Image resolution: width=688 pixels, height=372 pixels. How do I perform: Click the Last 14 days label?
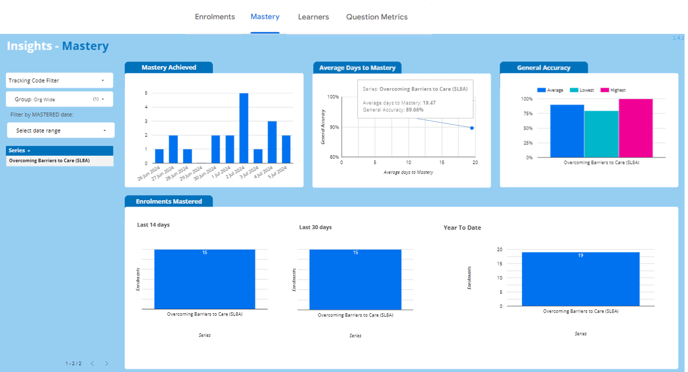point(153,225)
